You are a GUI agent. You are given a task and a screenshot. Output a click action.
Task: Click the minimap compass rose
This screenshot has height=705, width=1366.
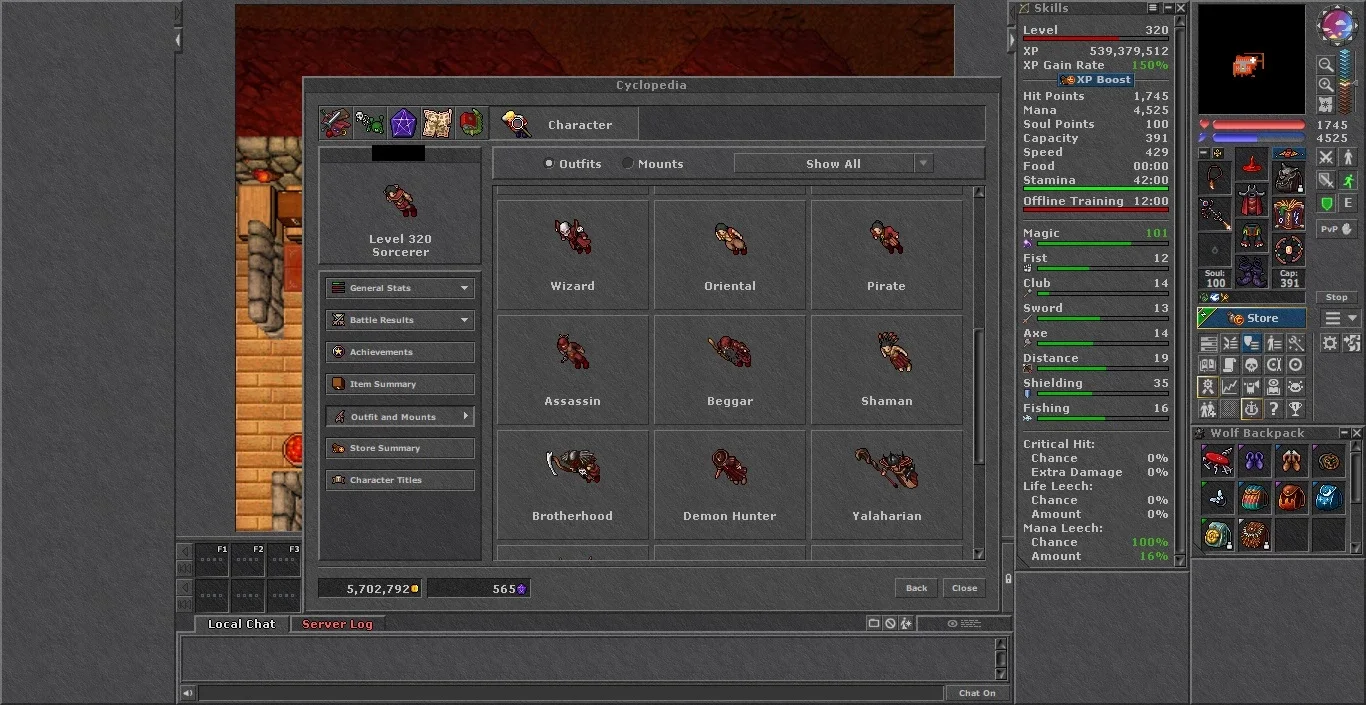(1337, 27)
